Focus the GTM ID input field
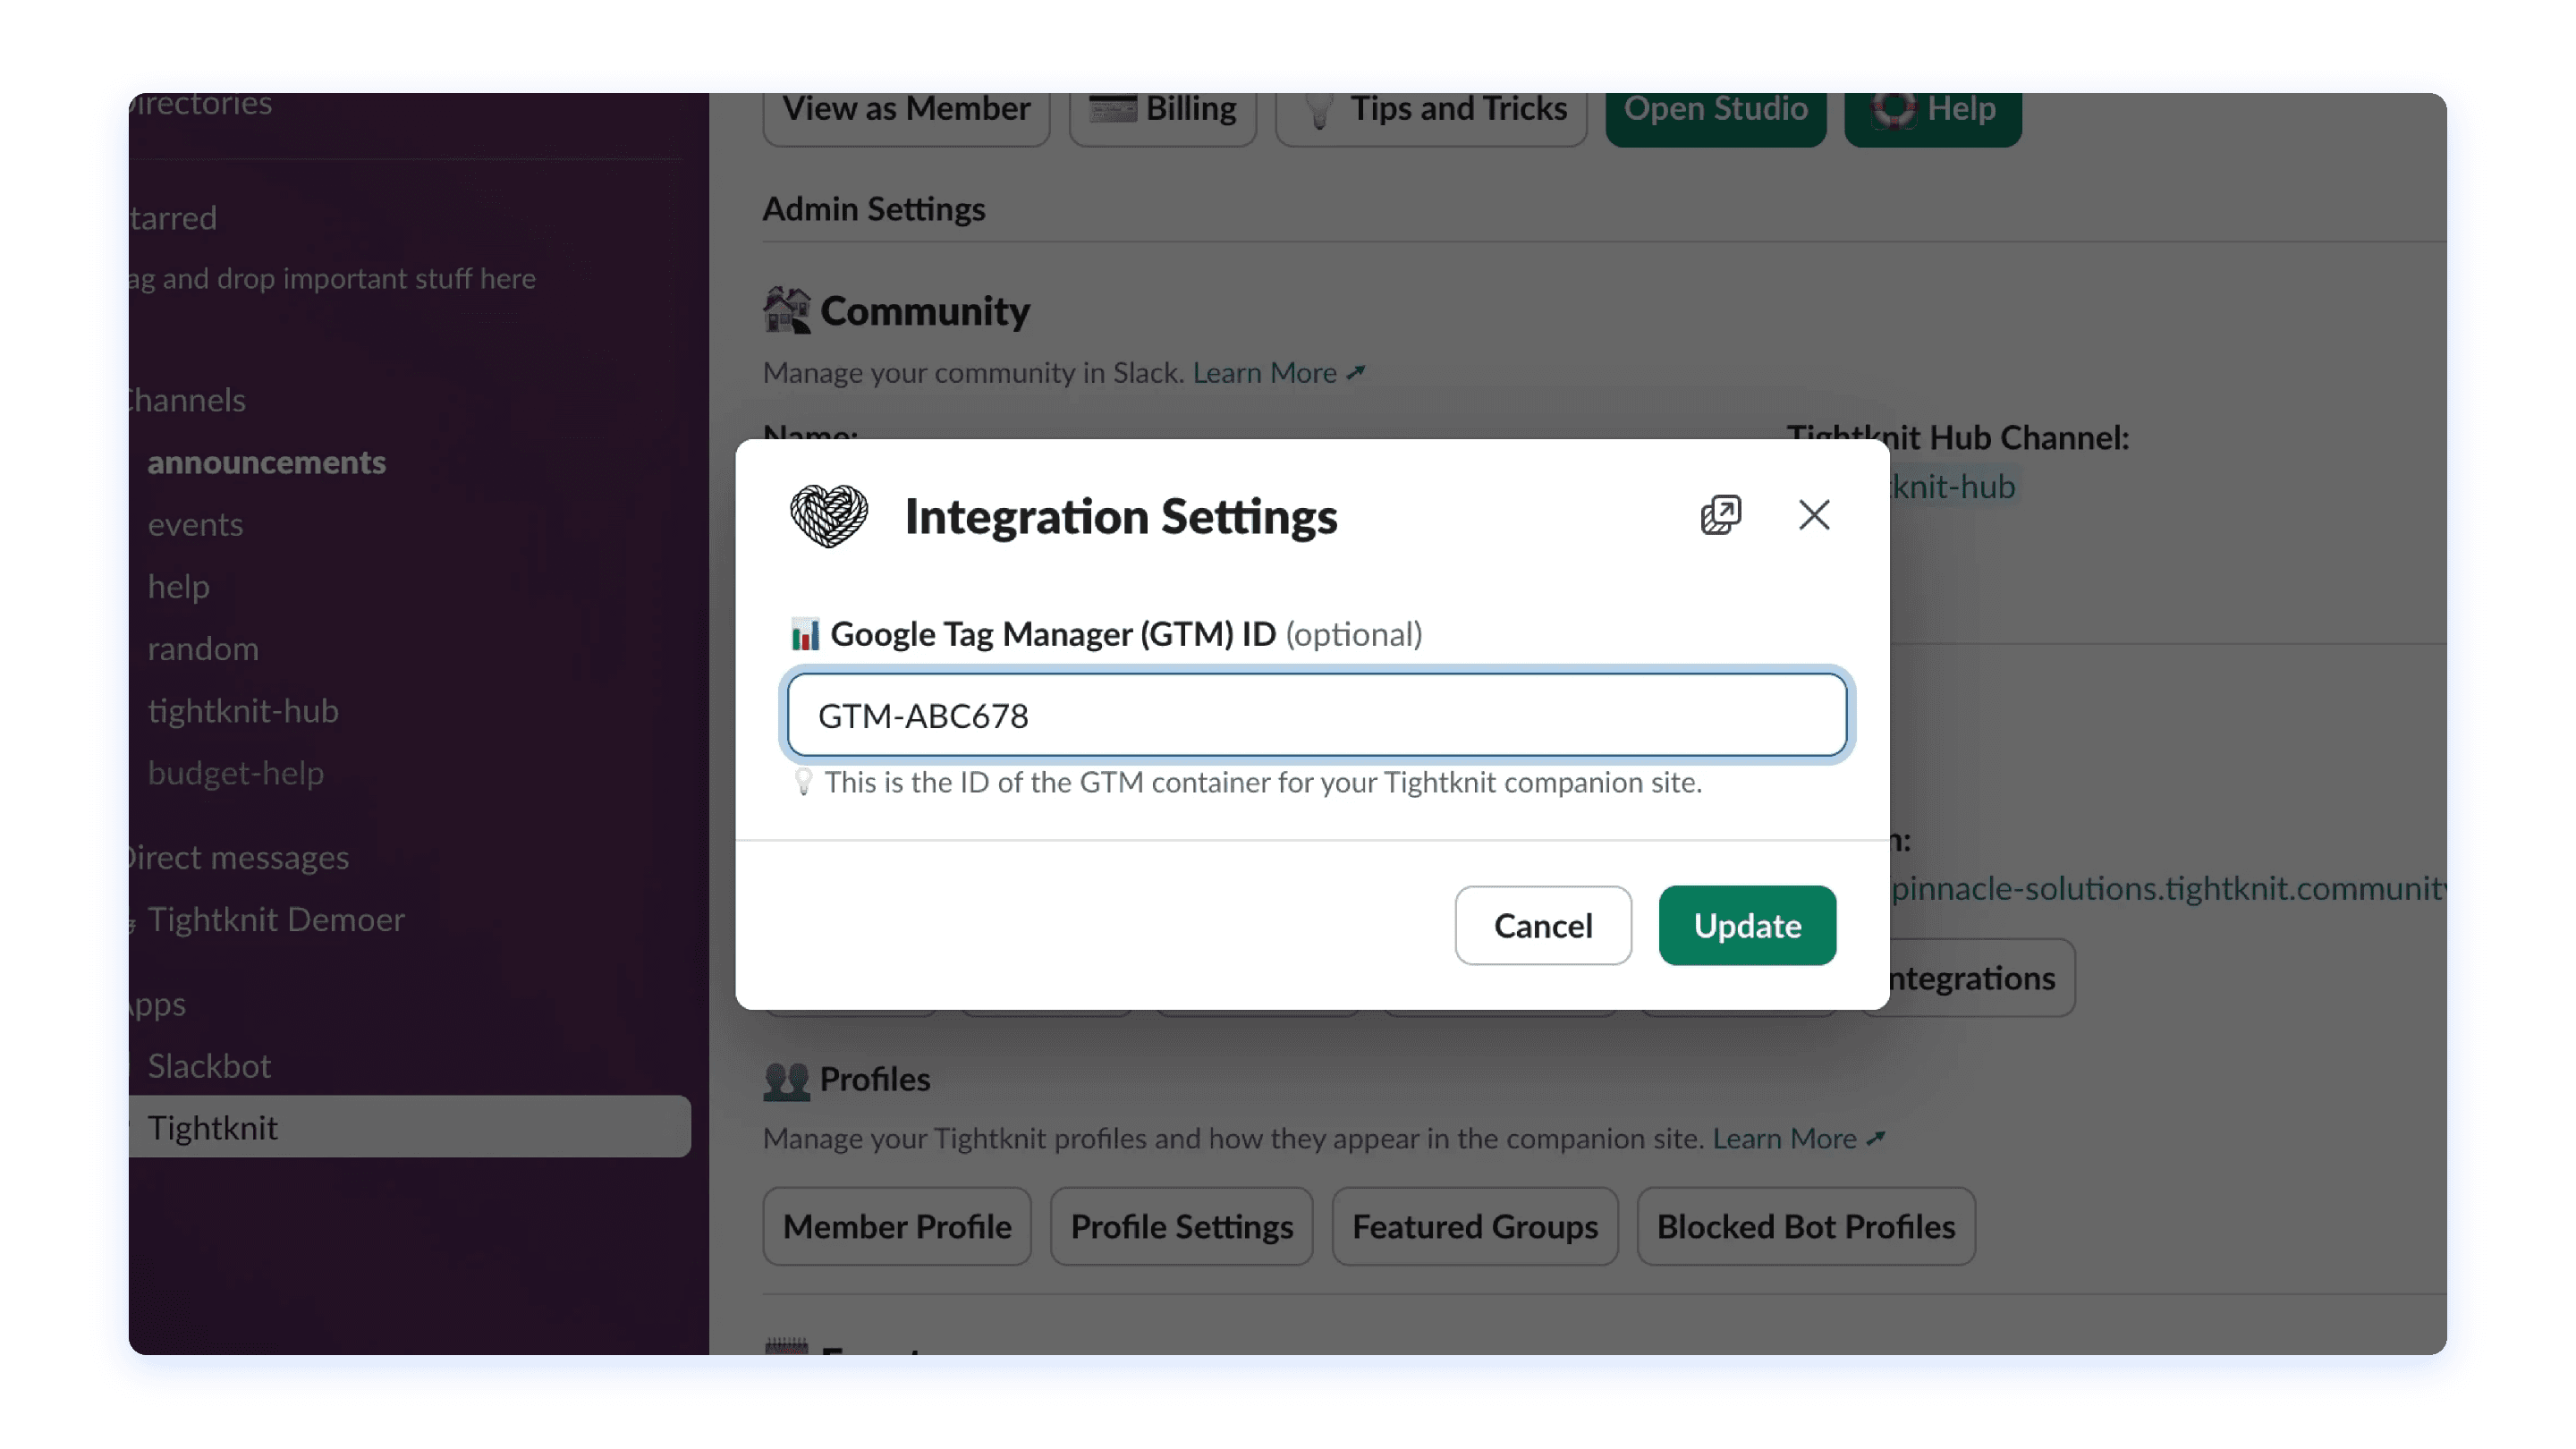The image size is (2576, 1449). 1316,715
